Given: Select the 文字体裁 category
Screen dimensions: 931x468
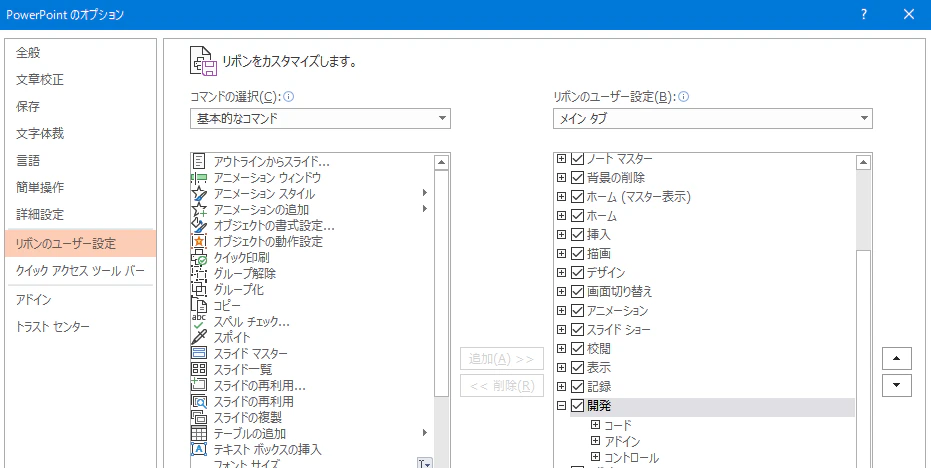Looking at the screenshot, I should 80,134.
